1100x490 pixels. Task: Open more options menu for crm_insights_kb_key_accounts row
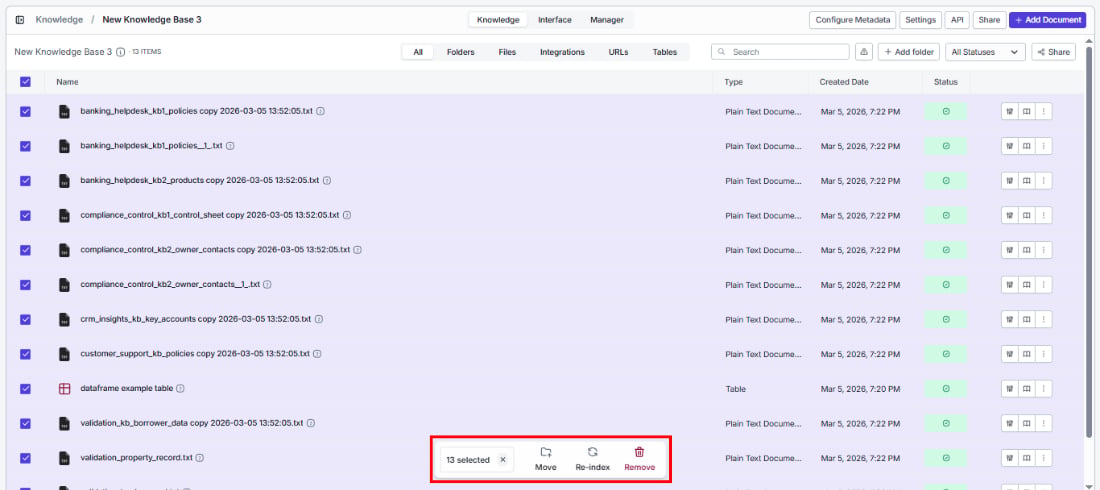click(1044, 319)
